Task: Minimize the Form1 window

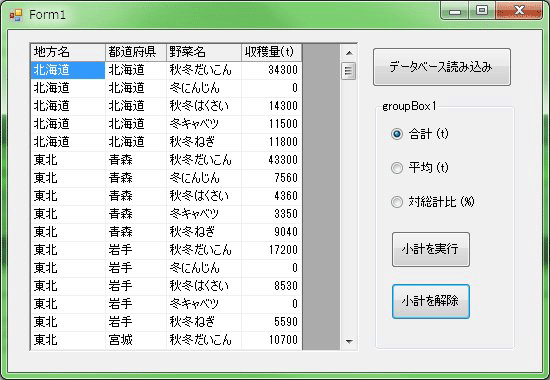Action: pyautogui.click(x=455, y=11)
